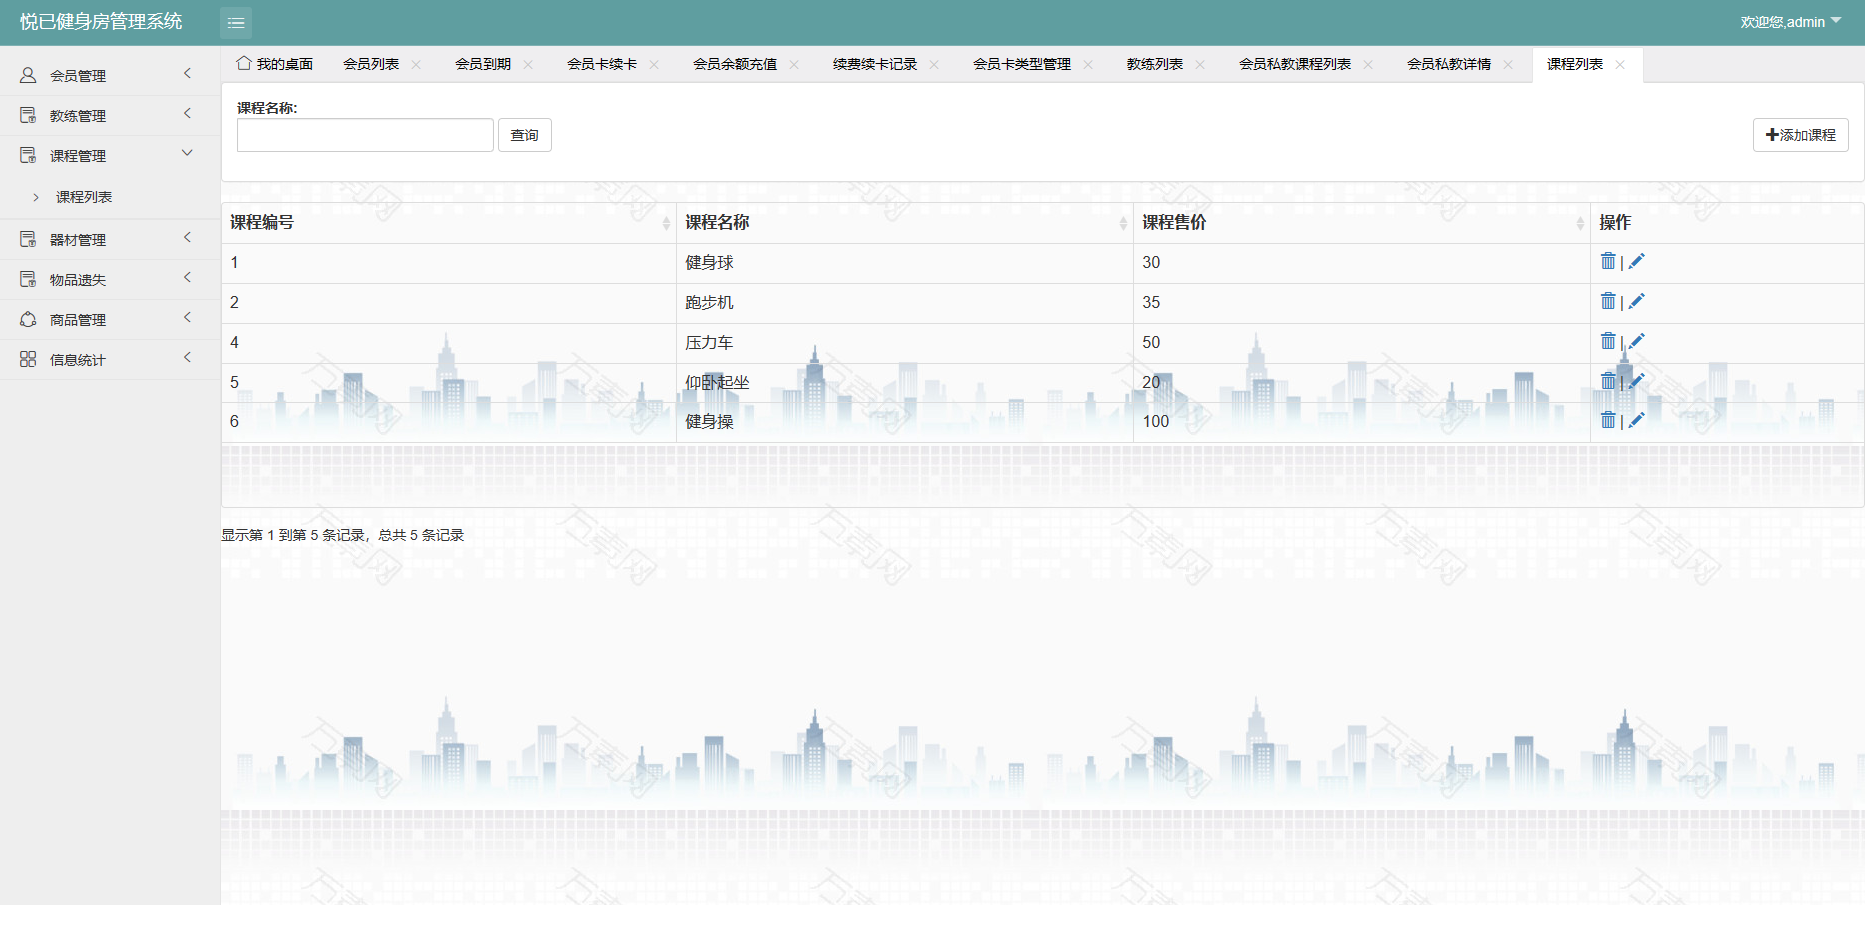
Task: Open the admin user dropdown
Action: [1790, 22]
